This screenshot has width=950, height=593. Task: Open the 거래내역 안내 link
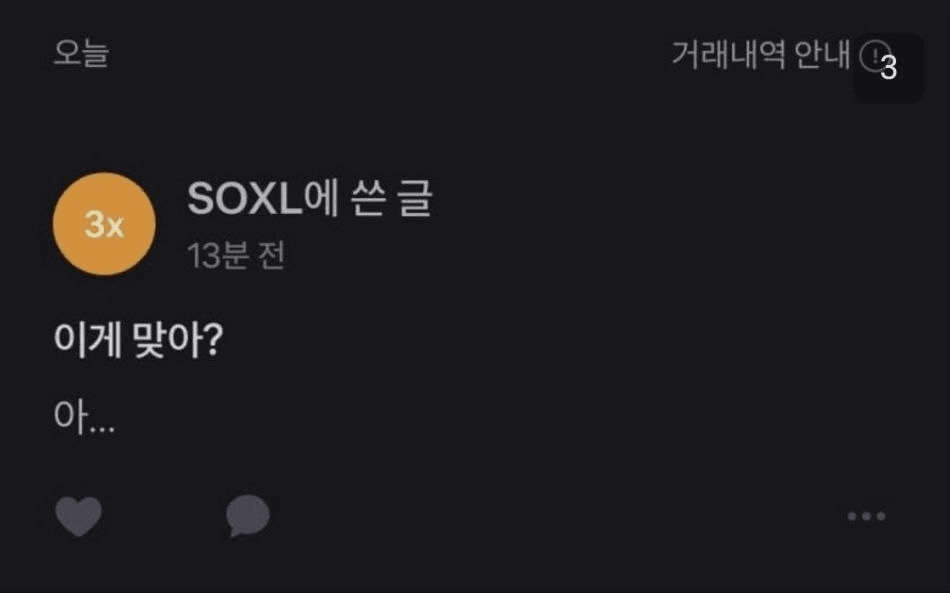(760, 54)
